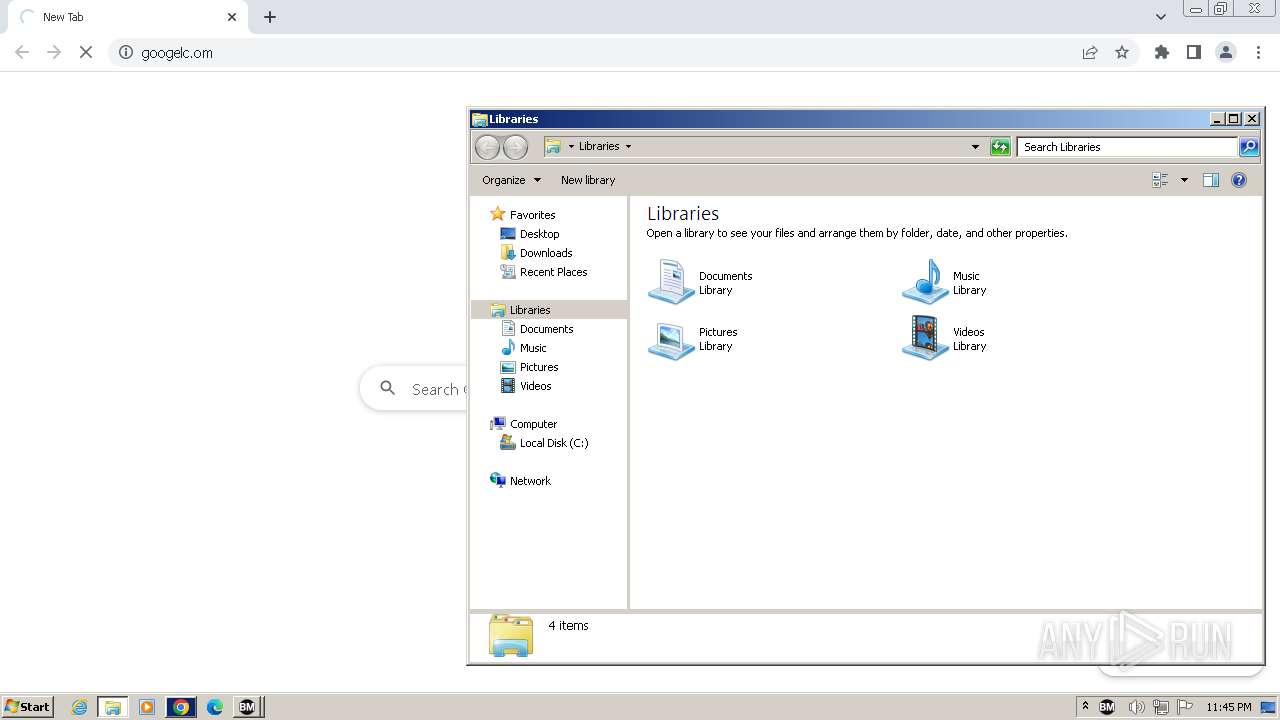The width and height of the screenshot is (1280, 720).
Task: Click the green refresh button in Explorer
Action: (1000, 147)
